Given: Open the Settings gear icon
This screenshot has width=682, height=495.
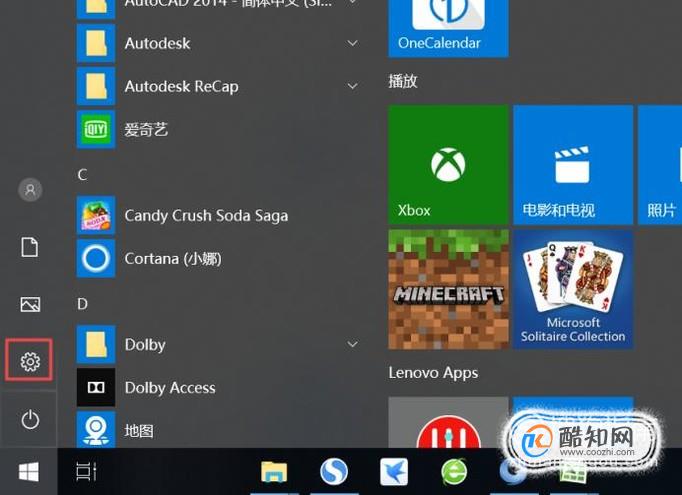Looking at the screenshot, I should point(30,361).
